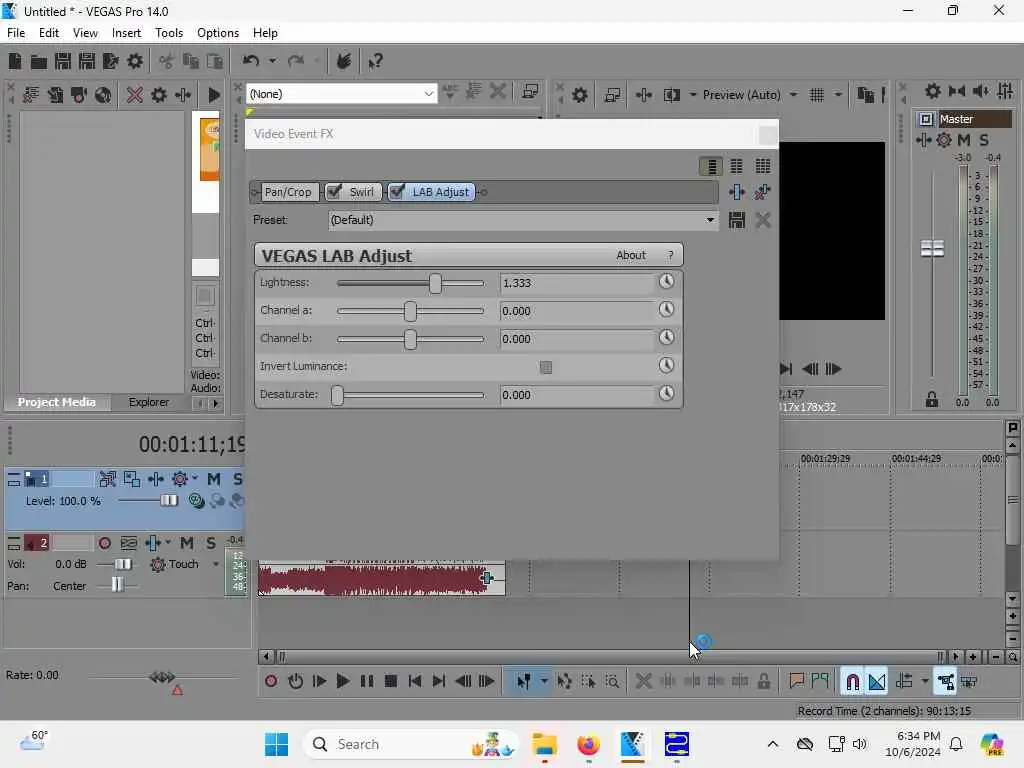Toggle Enable Snapping magnet icon
The image size is (1024, 768).
pos(852,682)
